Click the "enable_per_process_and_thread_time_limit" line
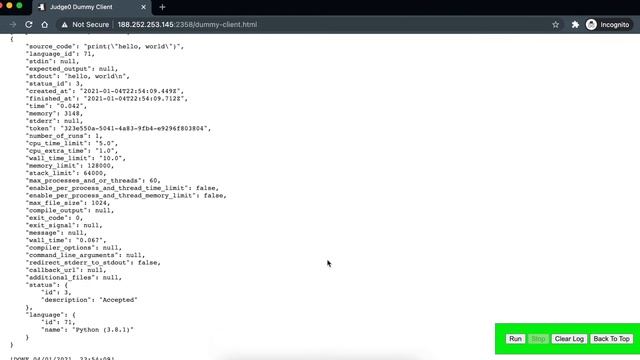This screenshot has width=640, height=360. coord(122,188)
